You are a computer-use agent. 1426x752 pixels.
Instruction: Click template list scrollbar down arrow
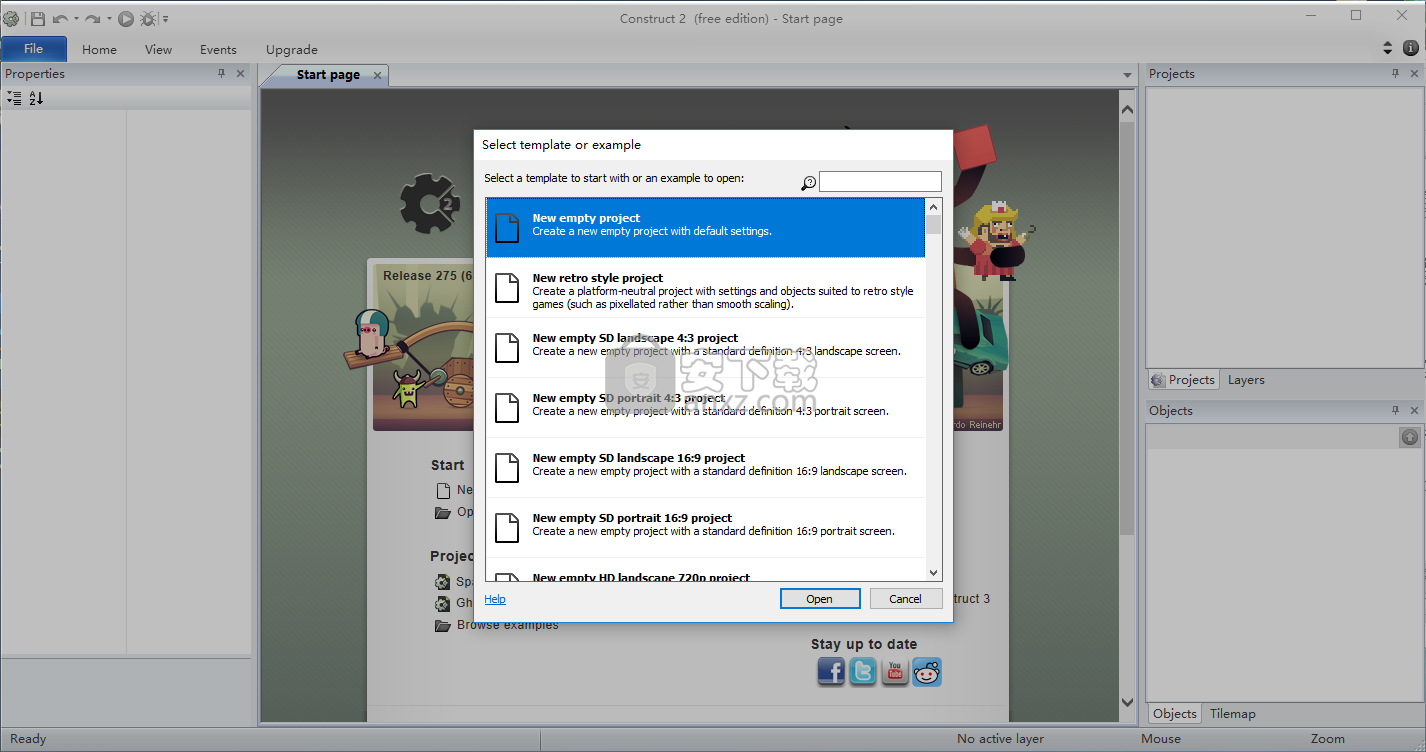[934, 573]
